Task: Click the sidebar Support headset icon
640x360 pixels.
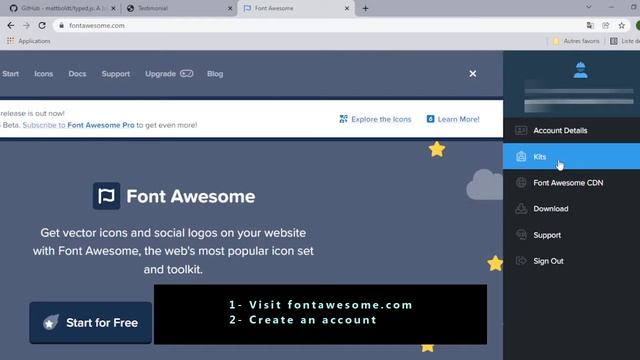Action: point(521,235)
